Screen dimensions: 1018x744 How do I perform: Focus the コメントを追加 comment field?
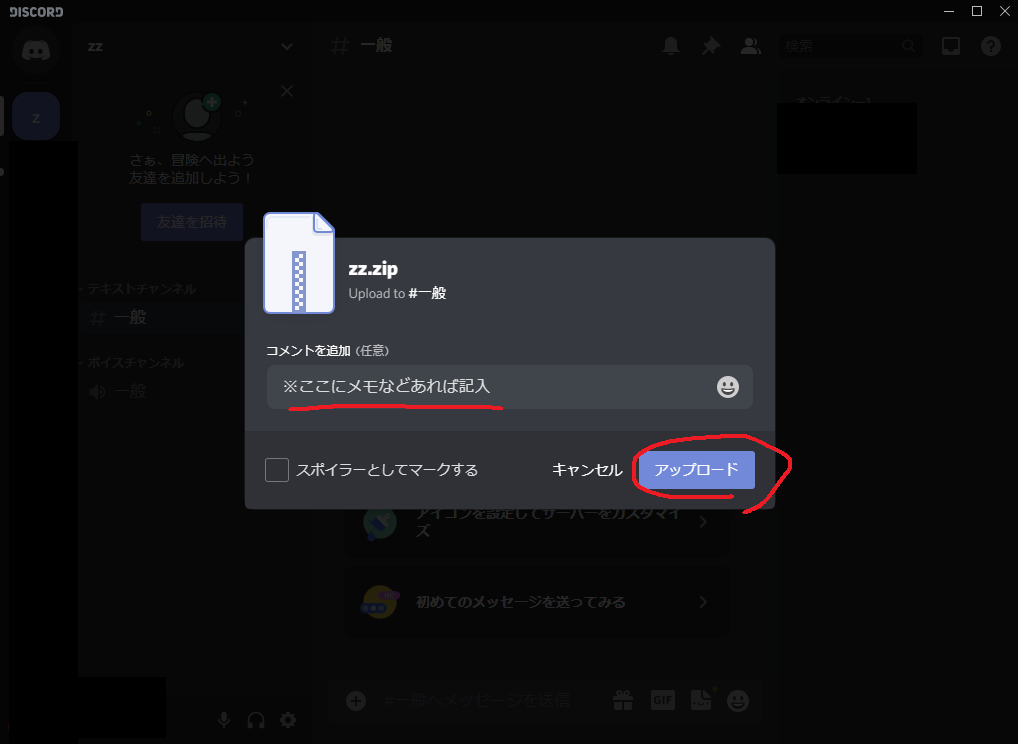[x=510, y=387]
